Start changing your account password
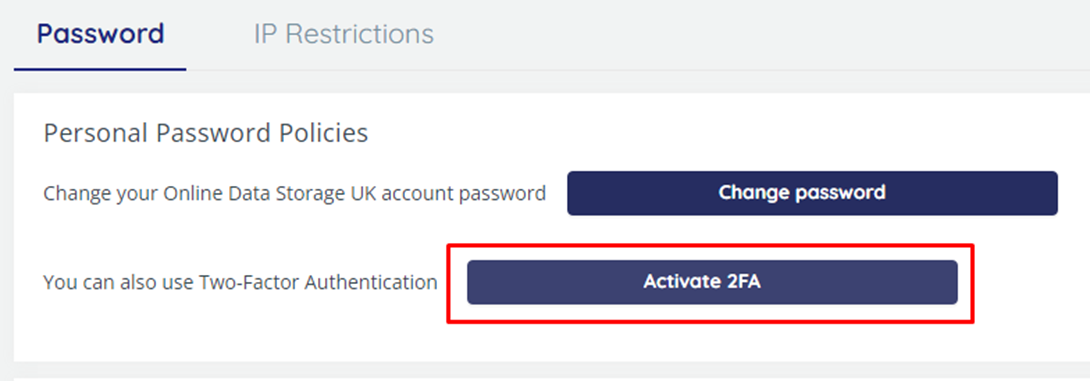The image size is (1090, 381). (x=812, y=193)
